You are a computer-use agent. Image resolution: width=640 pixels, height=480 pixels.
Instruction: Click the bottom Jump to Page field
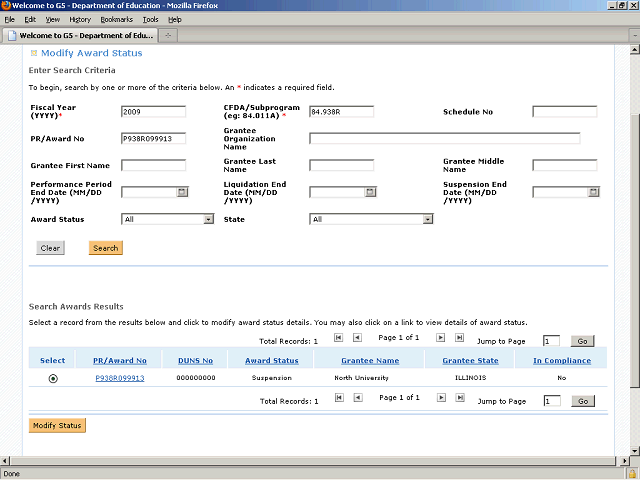click(552, 401)
